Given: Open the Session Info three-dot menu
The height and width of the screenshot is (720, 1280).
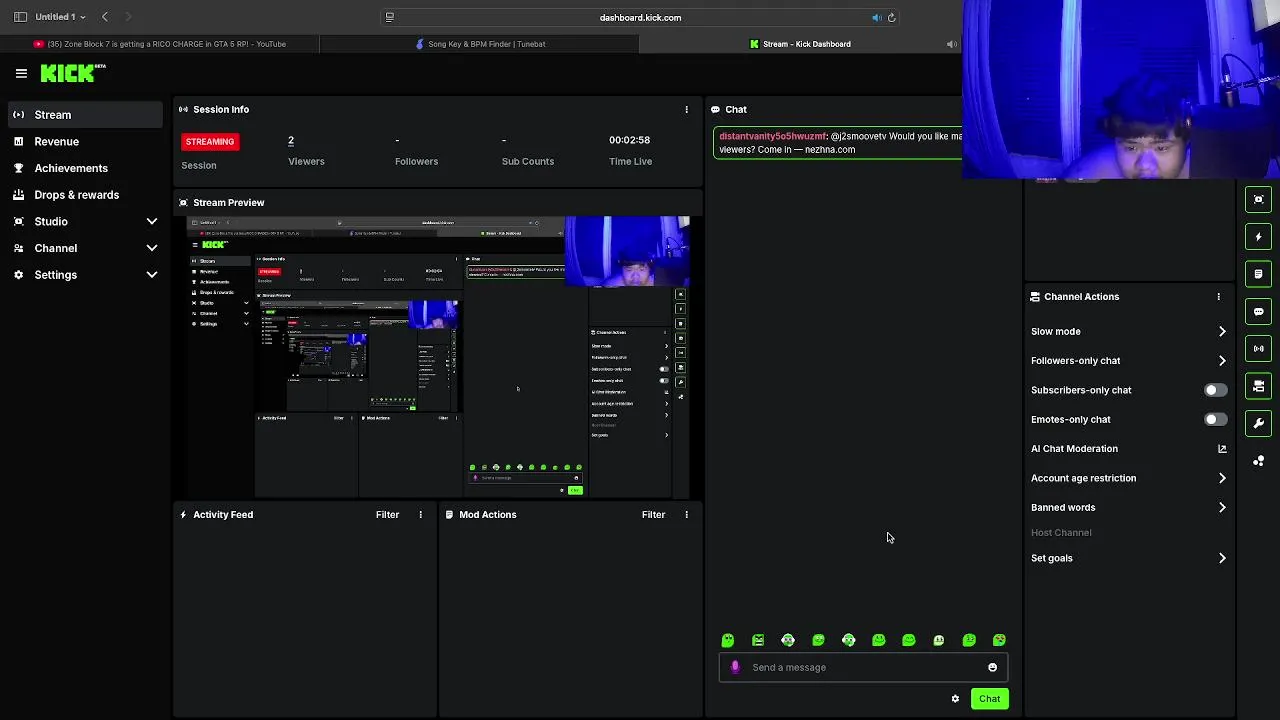Looking at the screenshot, I should [x=686, y=109].
